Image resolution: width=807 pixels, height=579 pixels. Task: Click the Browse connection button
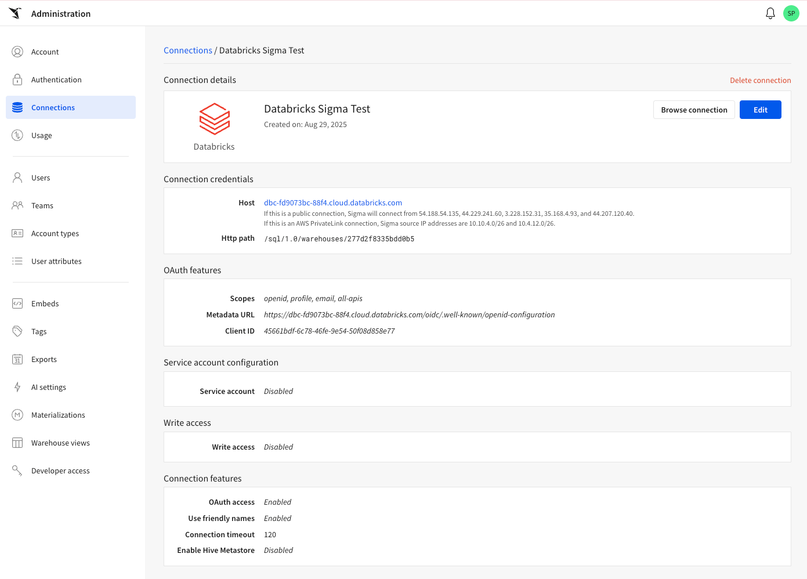693,110
